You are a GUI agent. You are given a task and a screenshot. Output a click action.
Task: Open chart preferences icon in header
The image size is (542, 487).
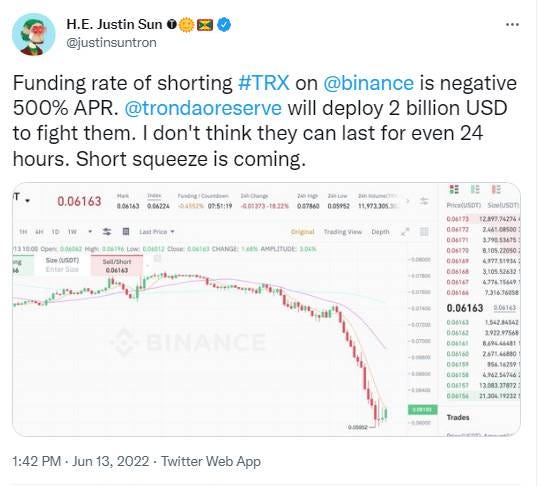424,201
